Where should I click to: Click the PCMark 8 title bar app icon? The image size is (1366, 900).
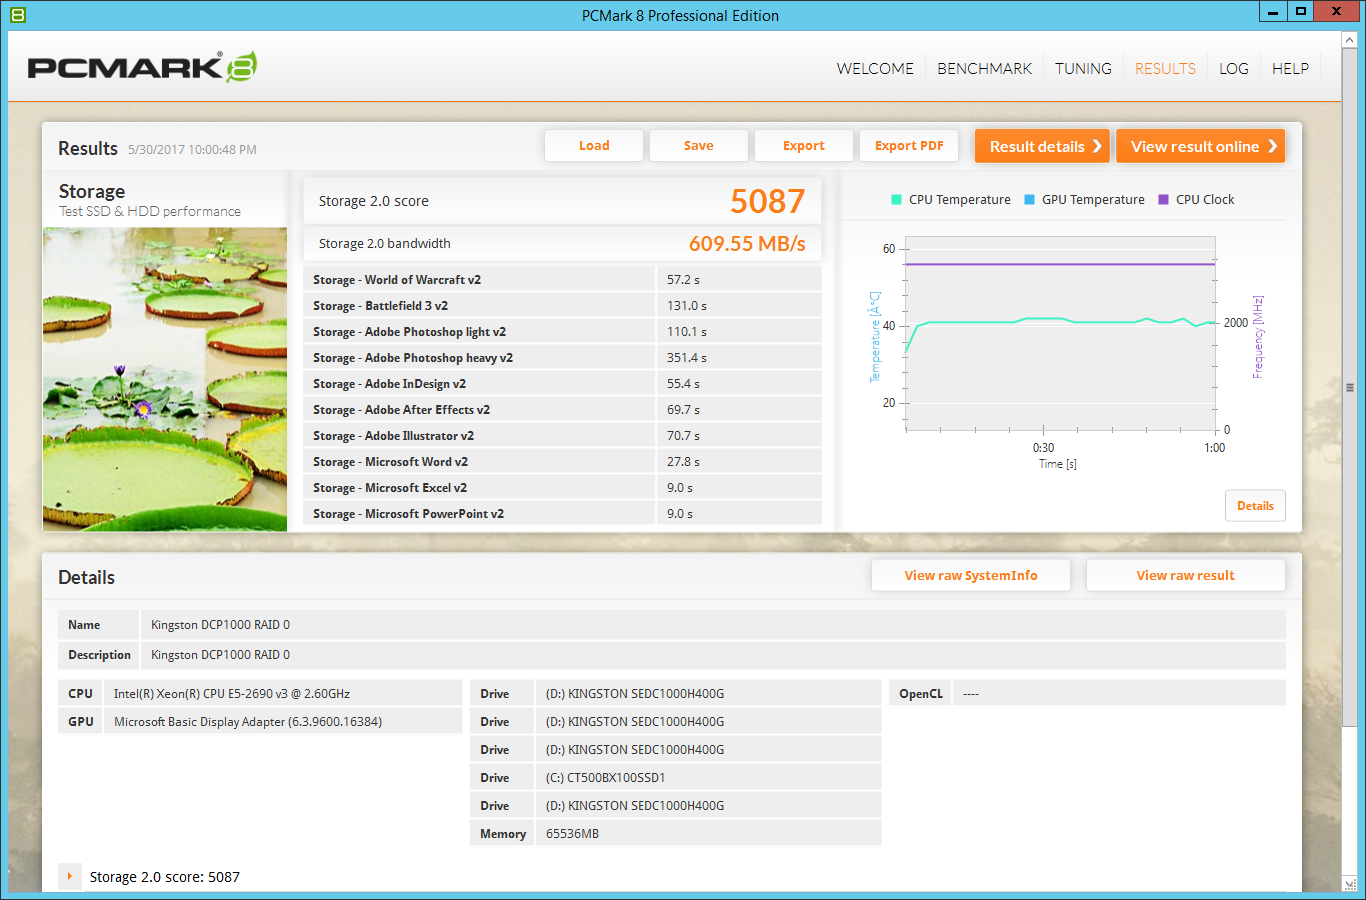(x=17, y=15)
